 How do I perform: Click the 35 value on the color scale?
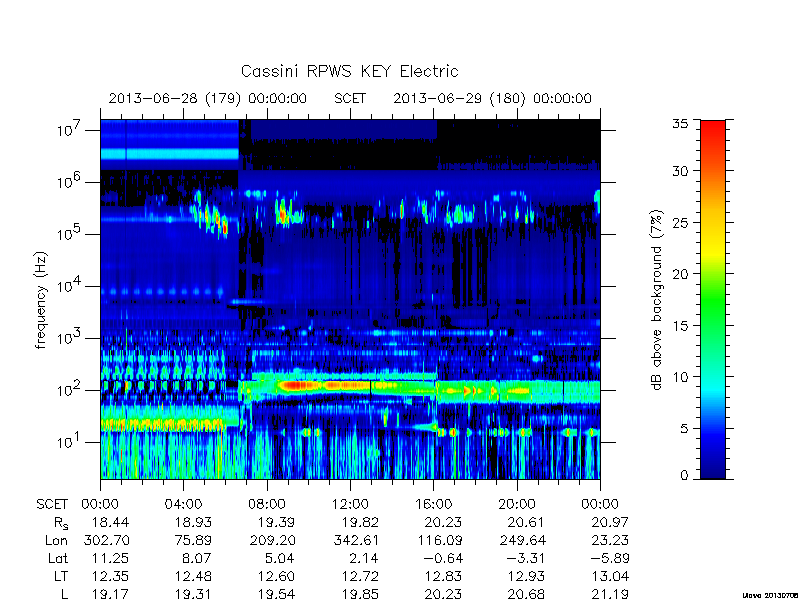(680, 124)
